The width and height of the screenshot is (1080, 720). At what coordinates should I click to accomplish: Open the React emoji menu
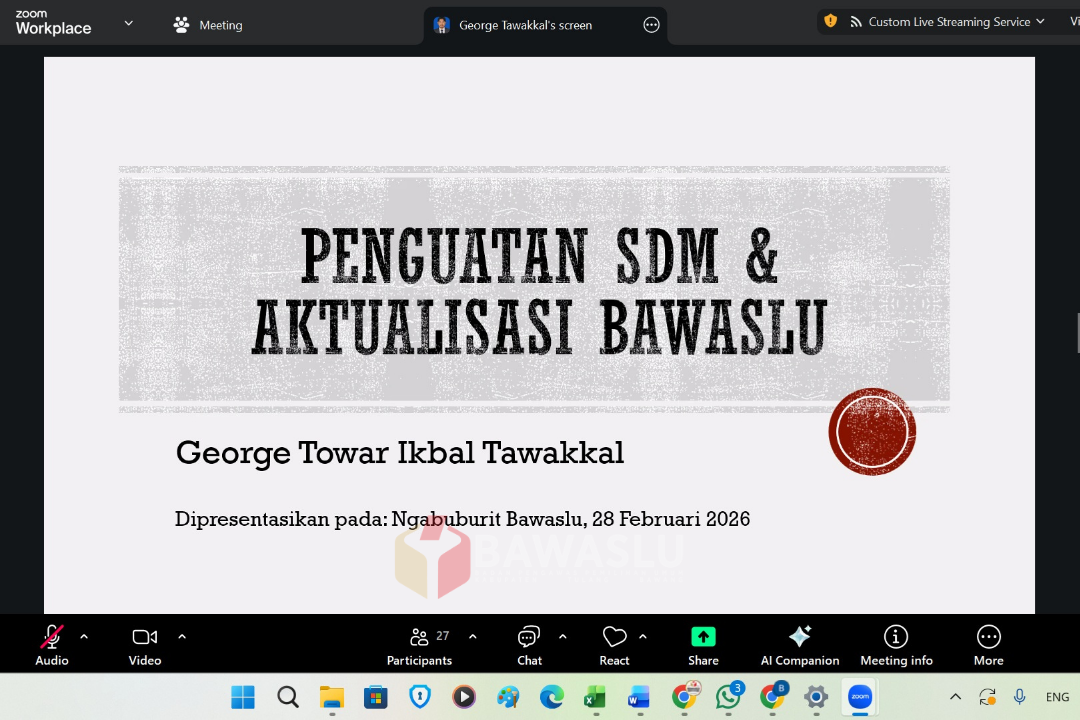[614, 644]
